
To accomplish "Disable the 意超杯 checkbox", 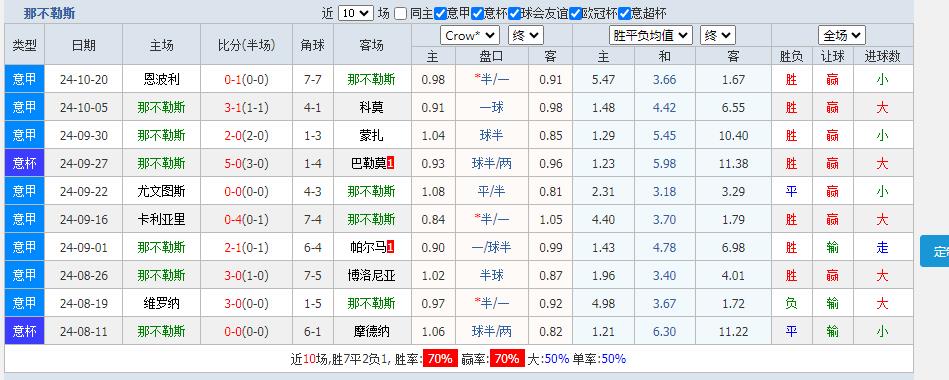I will point(624,13).
